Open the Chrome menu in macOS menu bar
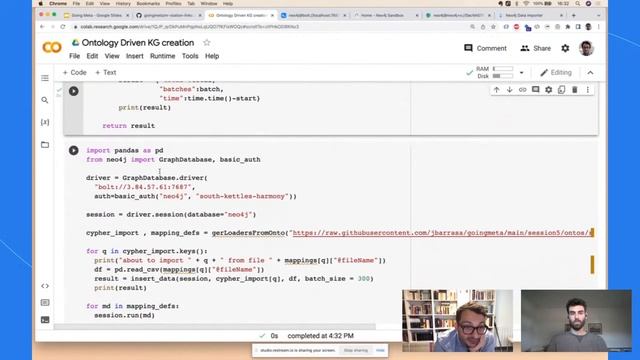The width and height of the screenshot is (640, 360). click(58, 4)
